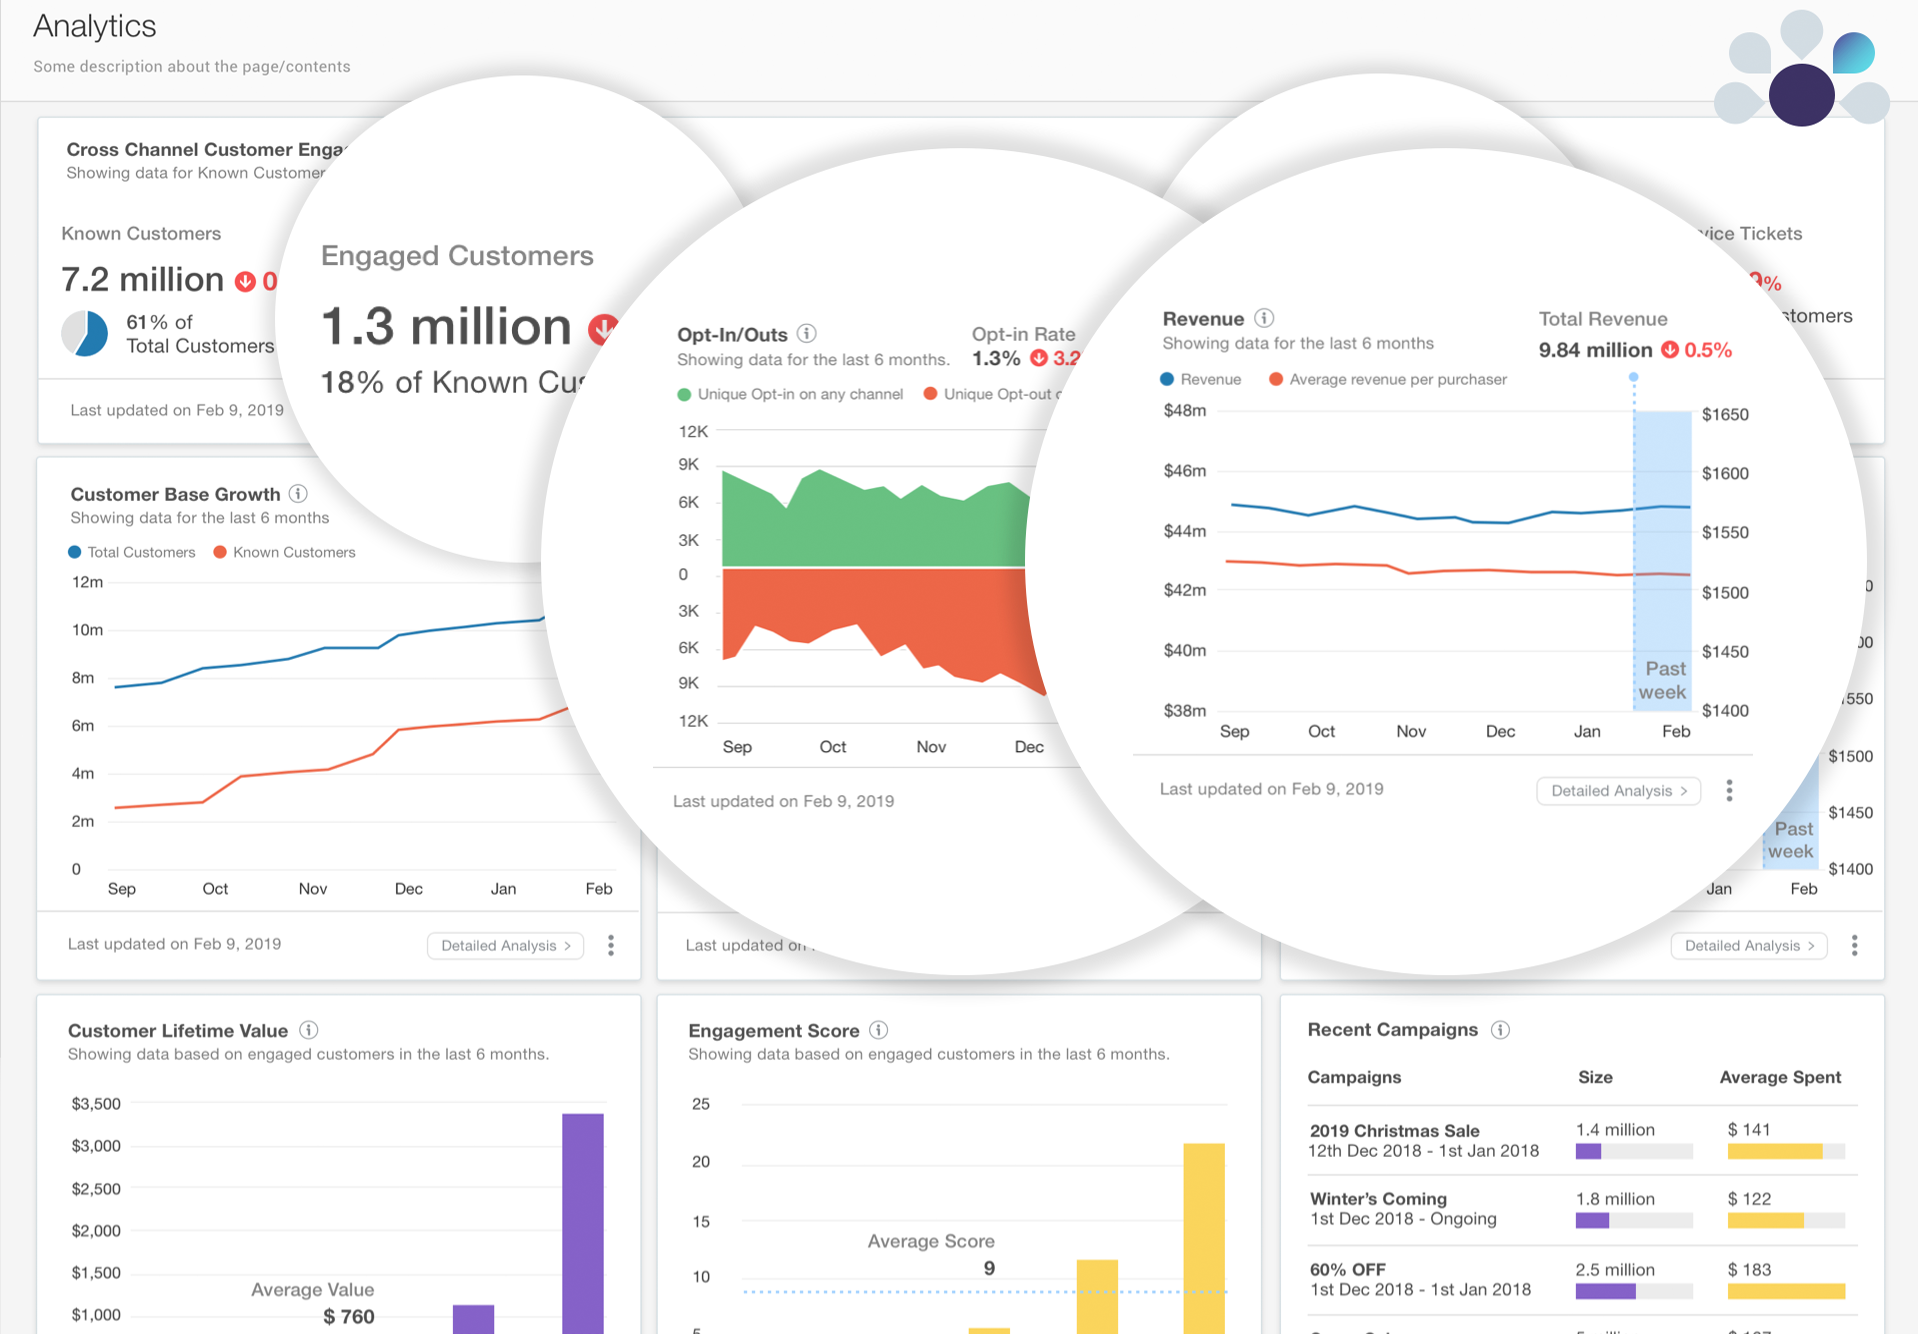Open kebab menu in Customer Base Growth card
The image size is (1918, 1334).
point(611,945)
